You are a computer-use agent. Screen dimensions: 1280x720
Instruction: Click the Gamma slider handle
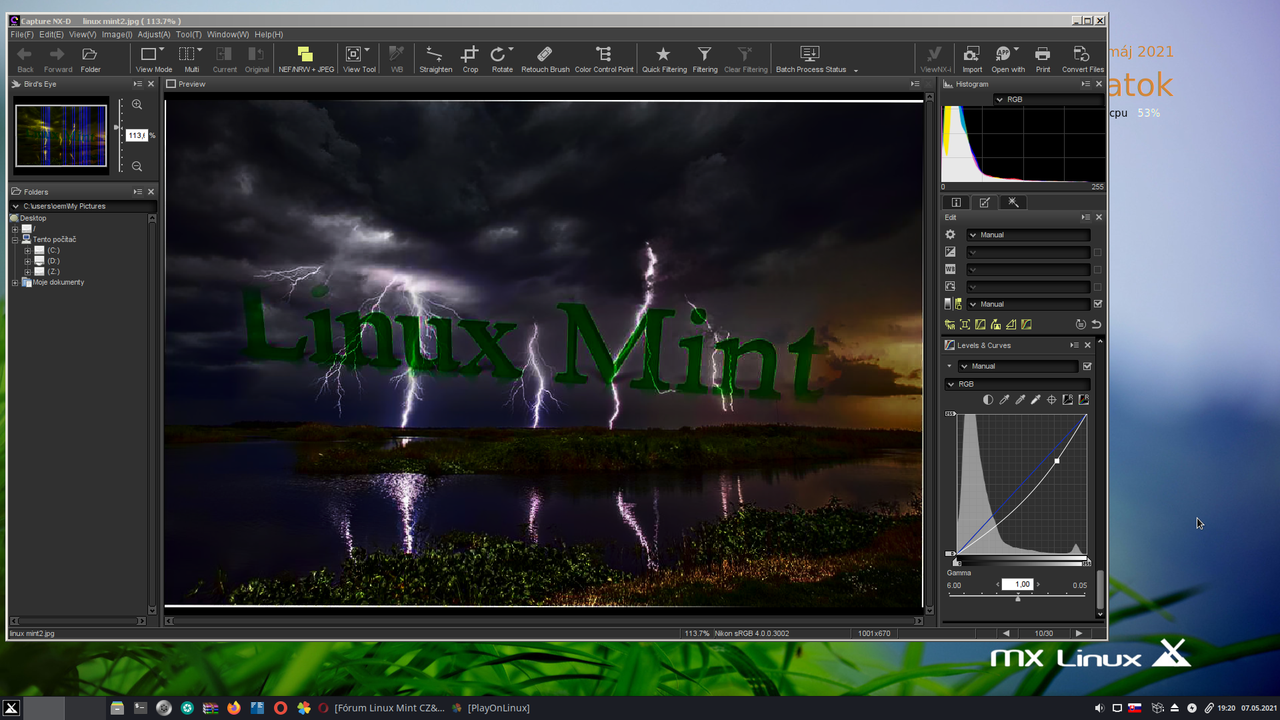pos(1018,598)
